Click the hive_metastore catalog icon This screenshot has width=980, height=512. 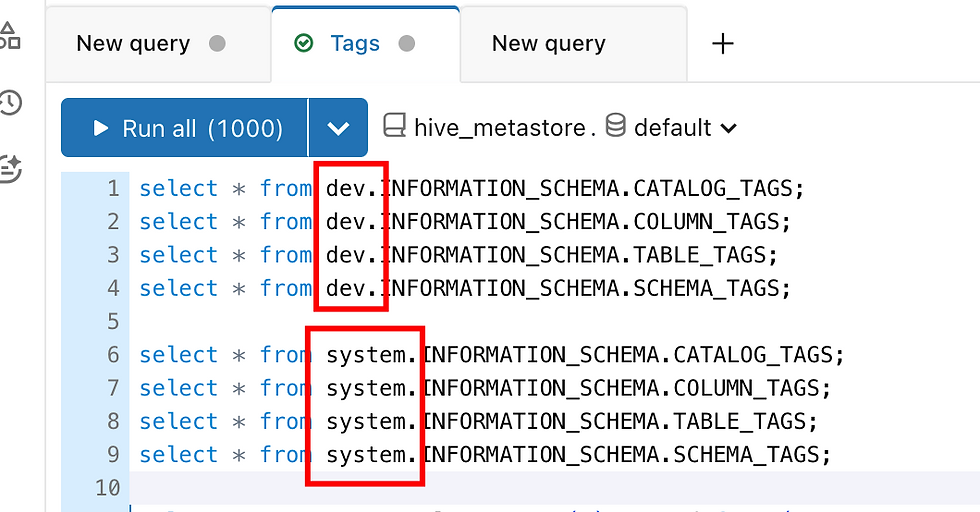click(x=394, y=126)
